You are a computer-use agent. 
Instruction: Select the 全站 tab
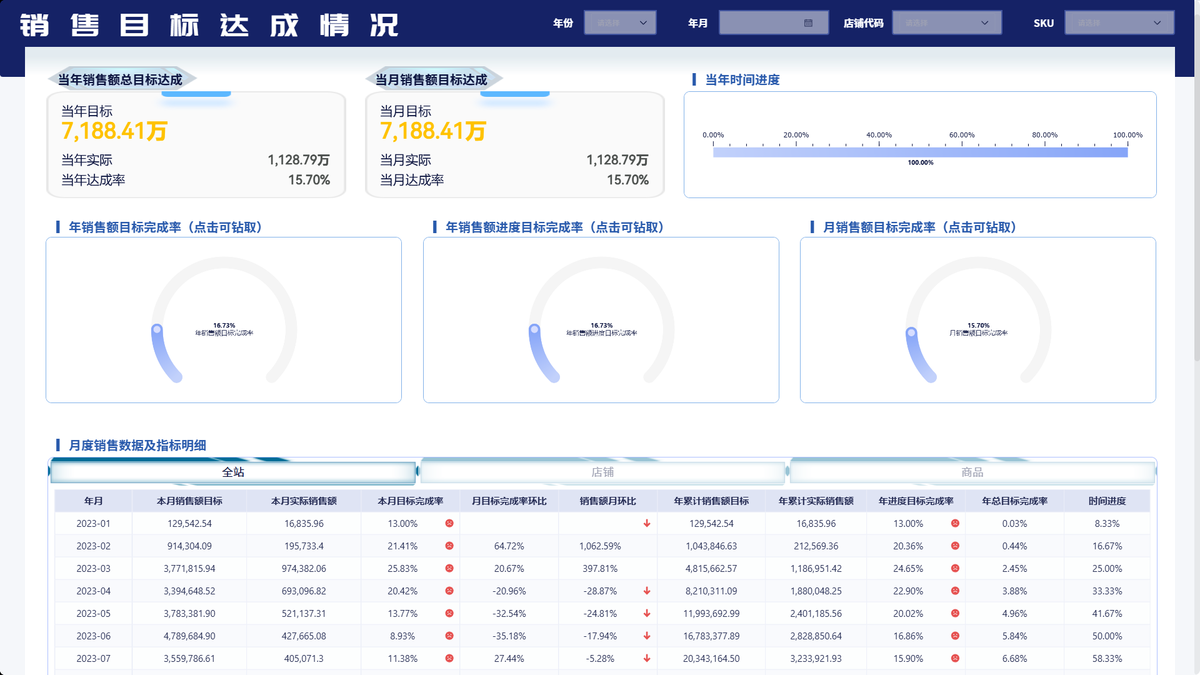click(x=233, y=472)
